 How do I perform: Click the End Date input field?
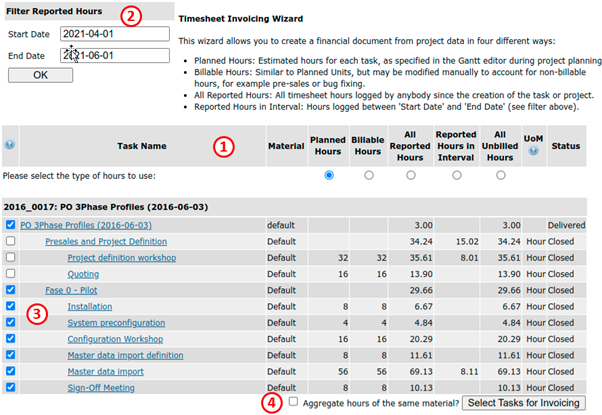point(113,55)
